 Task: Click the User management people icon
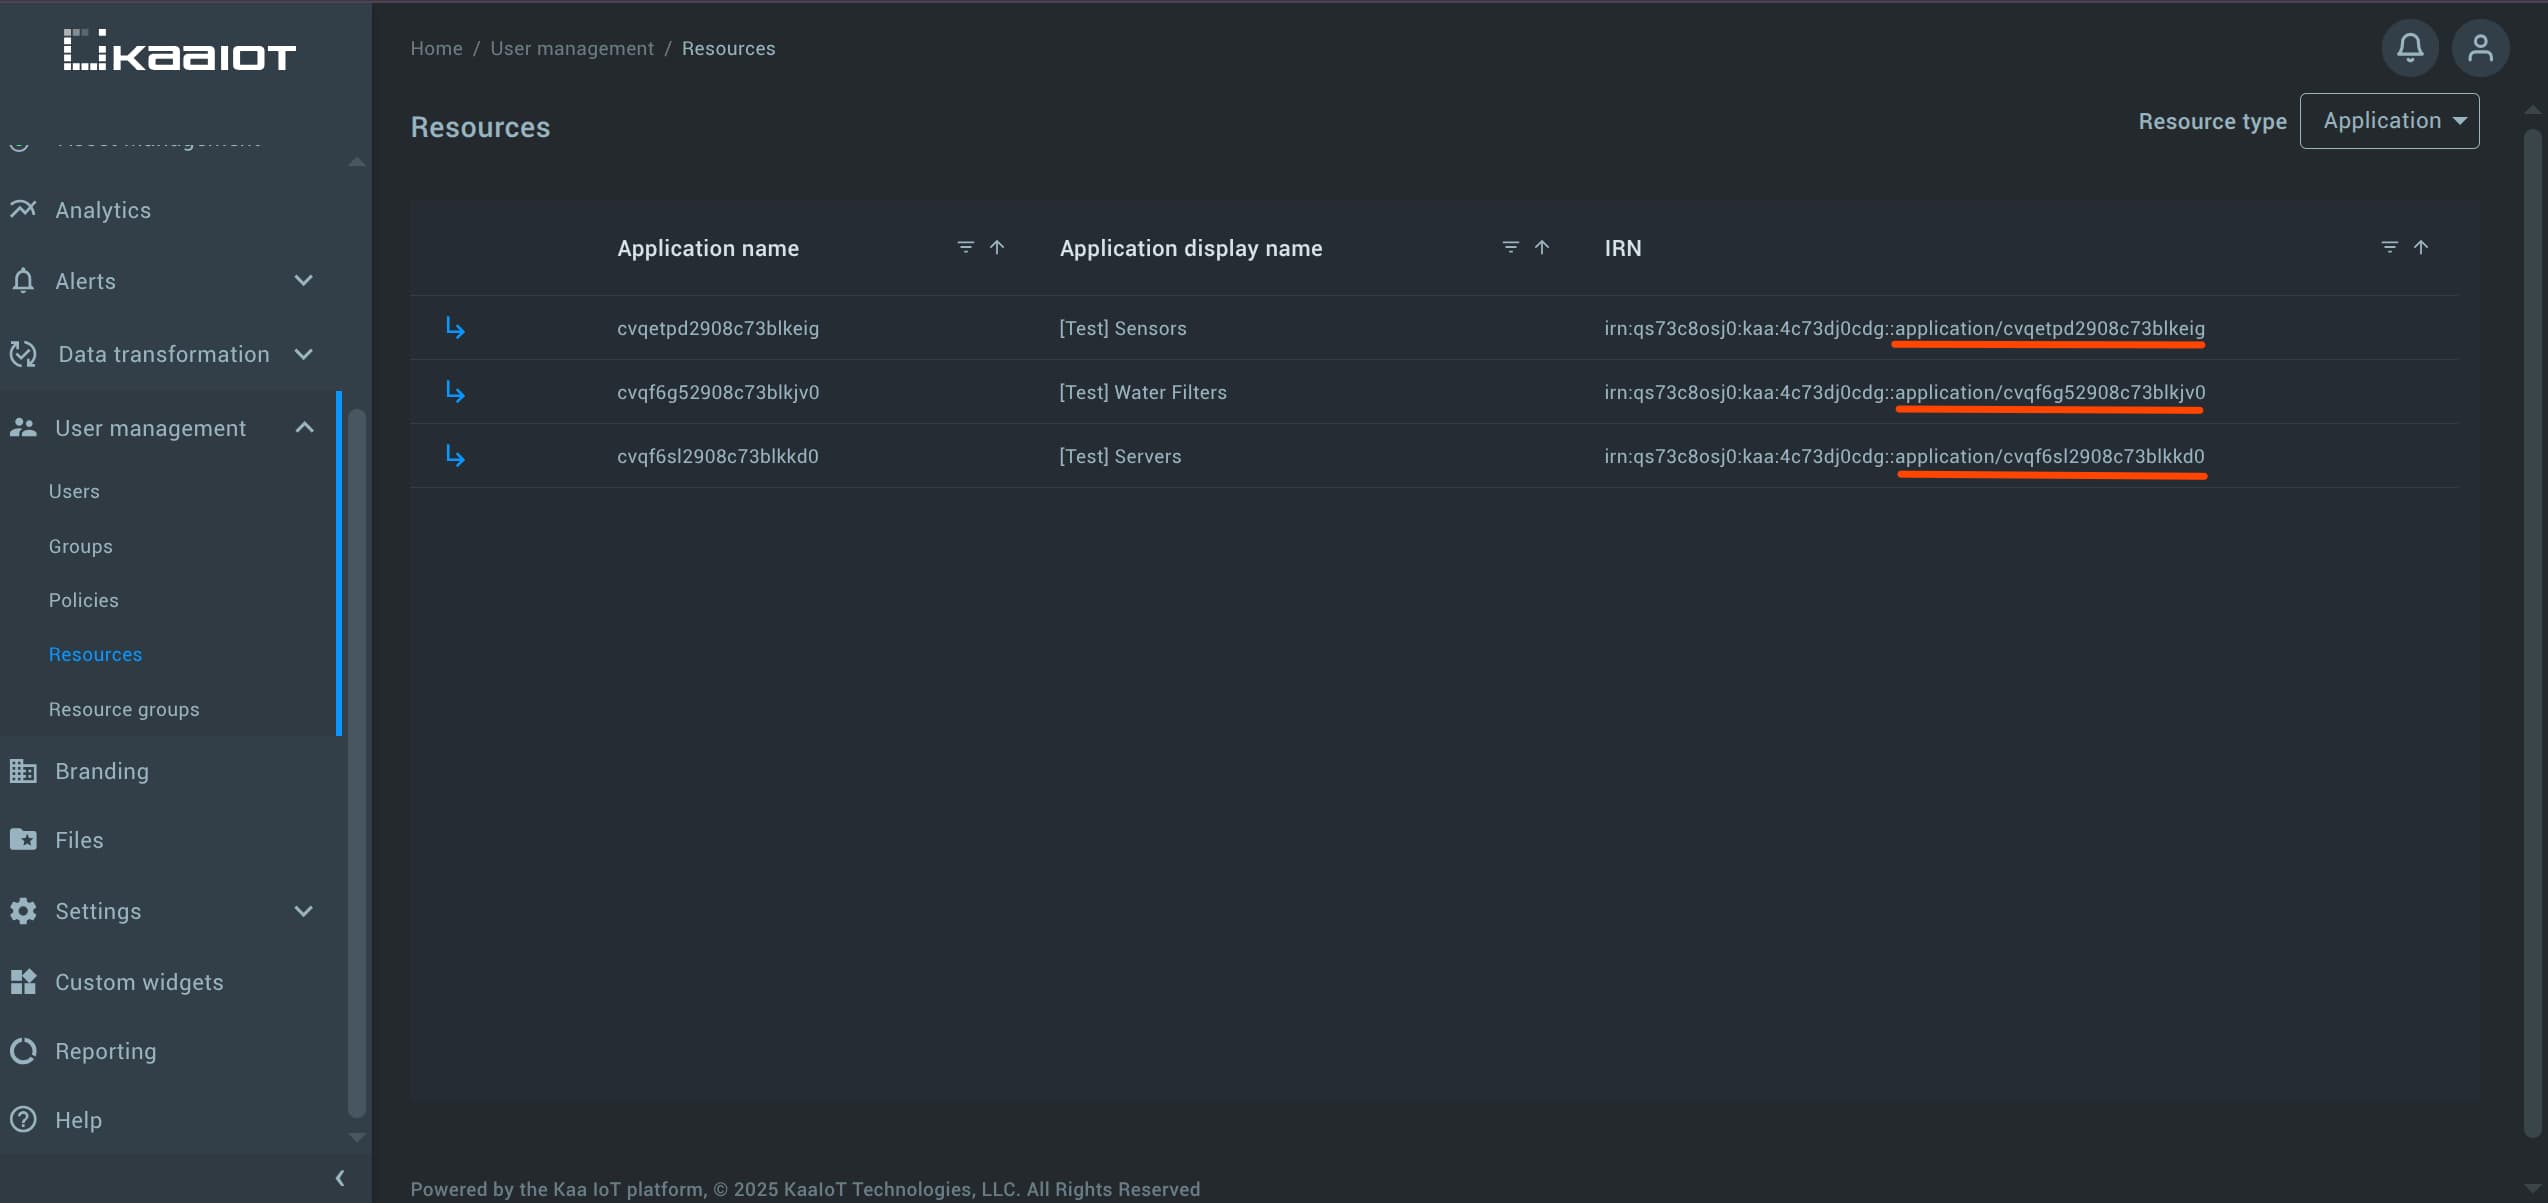click(22, 427)
